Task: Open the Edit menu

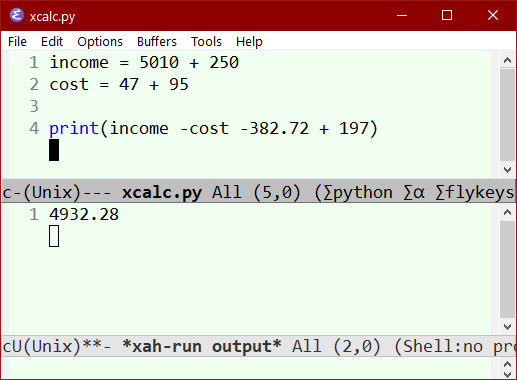Action: [x=52, y=42]
